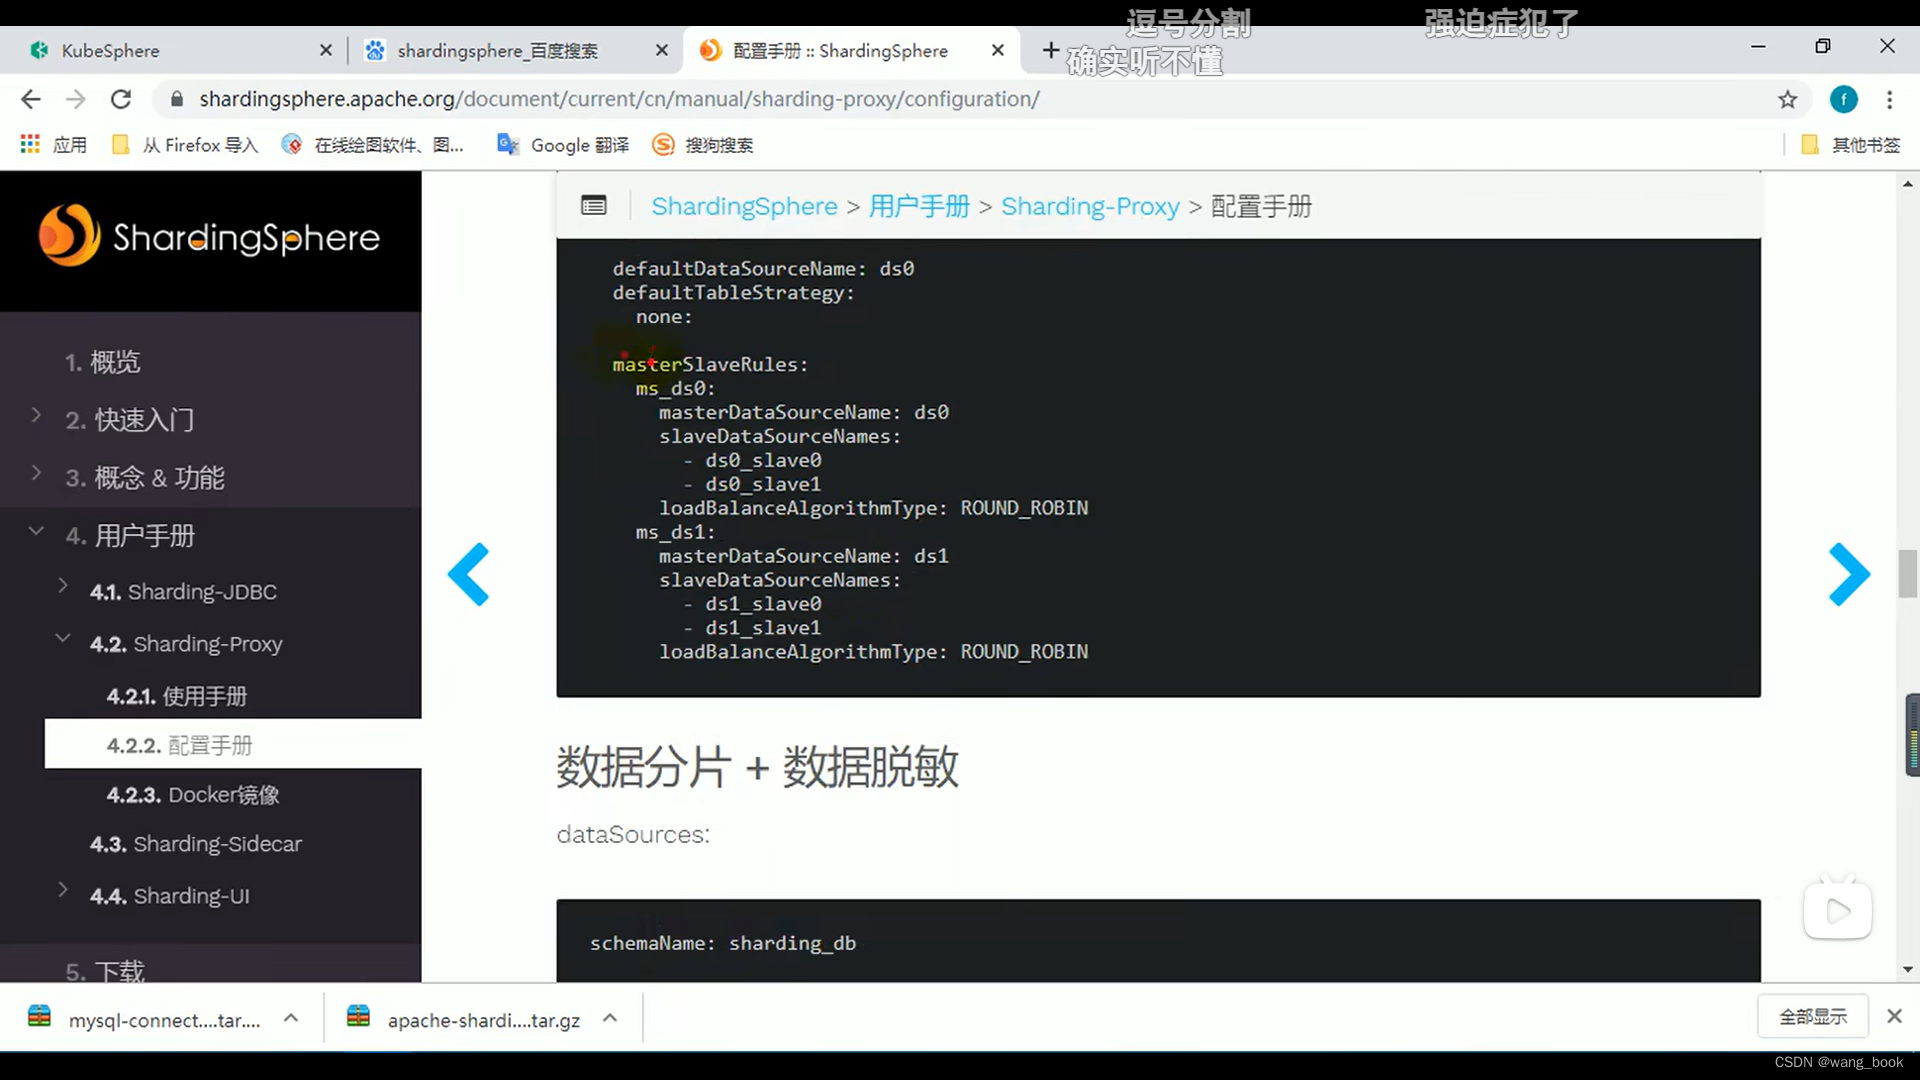
Task: Go to next documentation page arrow
Action: 1849,574
